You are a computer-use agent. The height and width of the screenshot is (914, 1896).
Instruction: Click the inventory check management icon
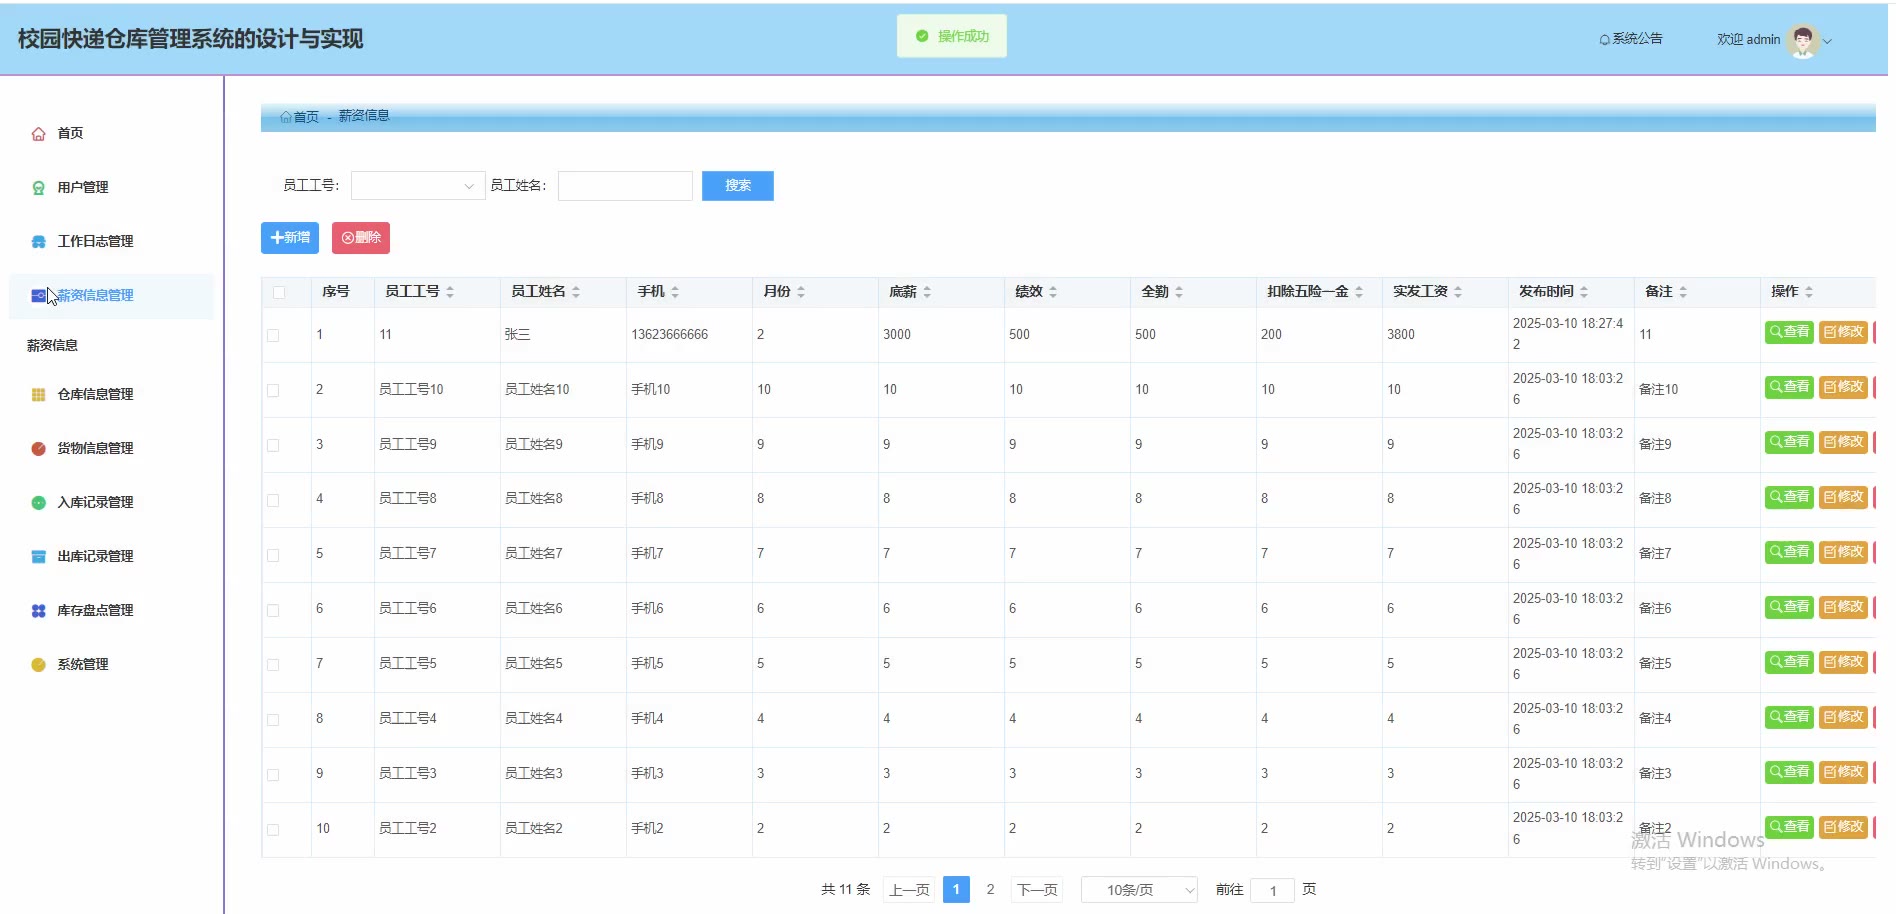point(38,611)
